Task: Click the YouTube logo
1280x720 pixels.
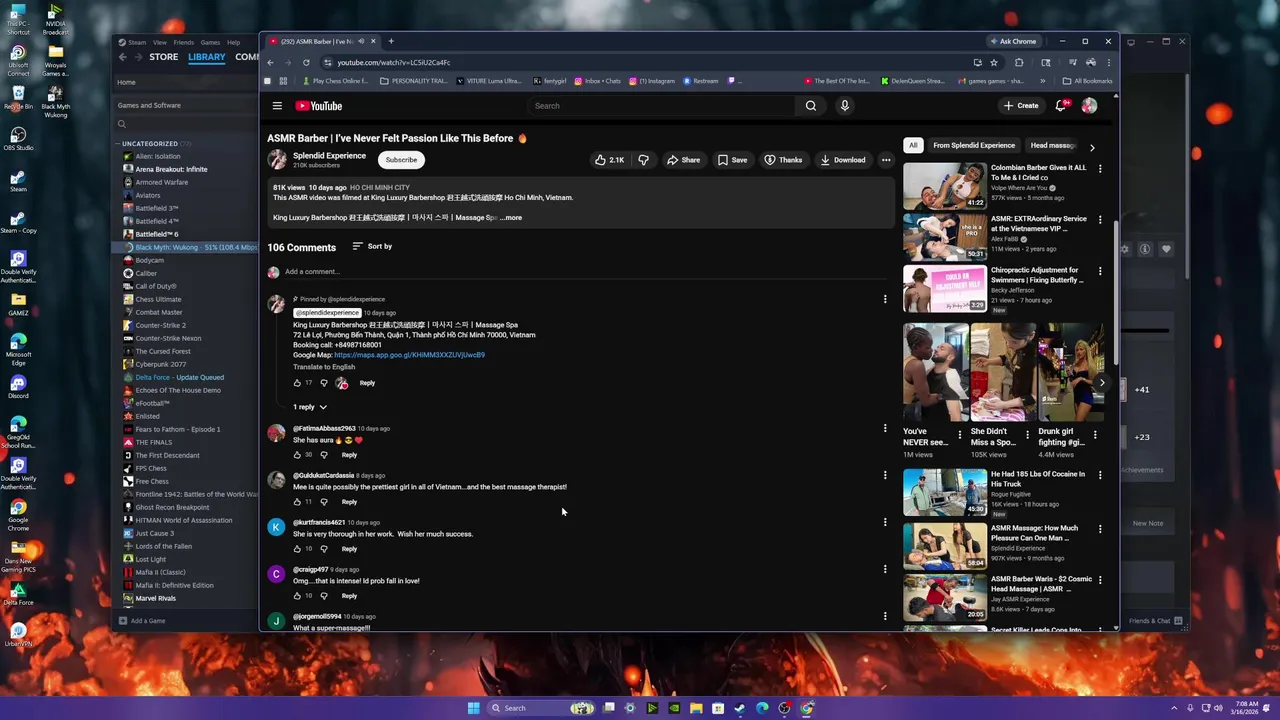Action: pyautogui.click(x=319, y=106)
